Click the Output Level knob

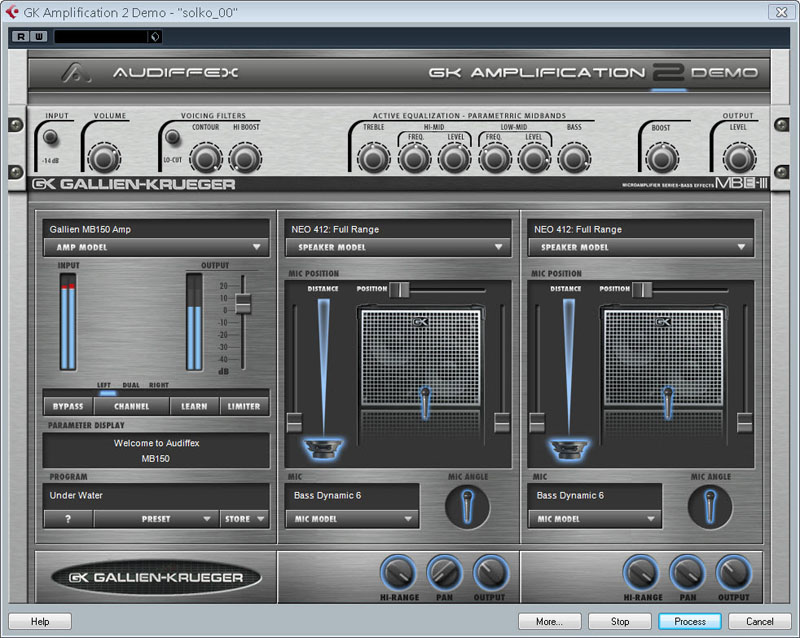coord(739,159)
